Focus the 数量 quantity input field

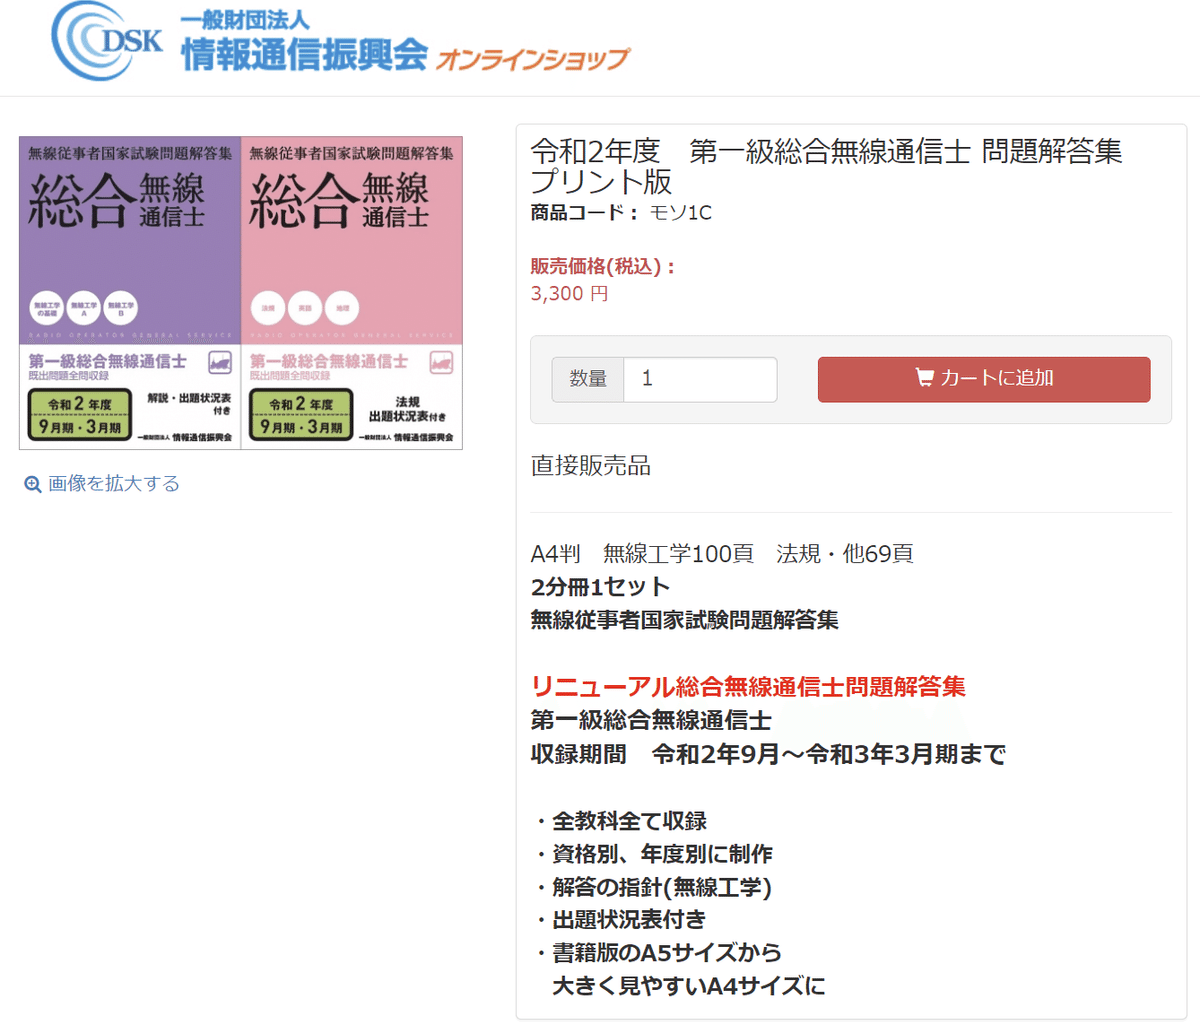click(x=700, y=379)
